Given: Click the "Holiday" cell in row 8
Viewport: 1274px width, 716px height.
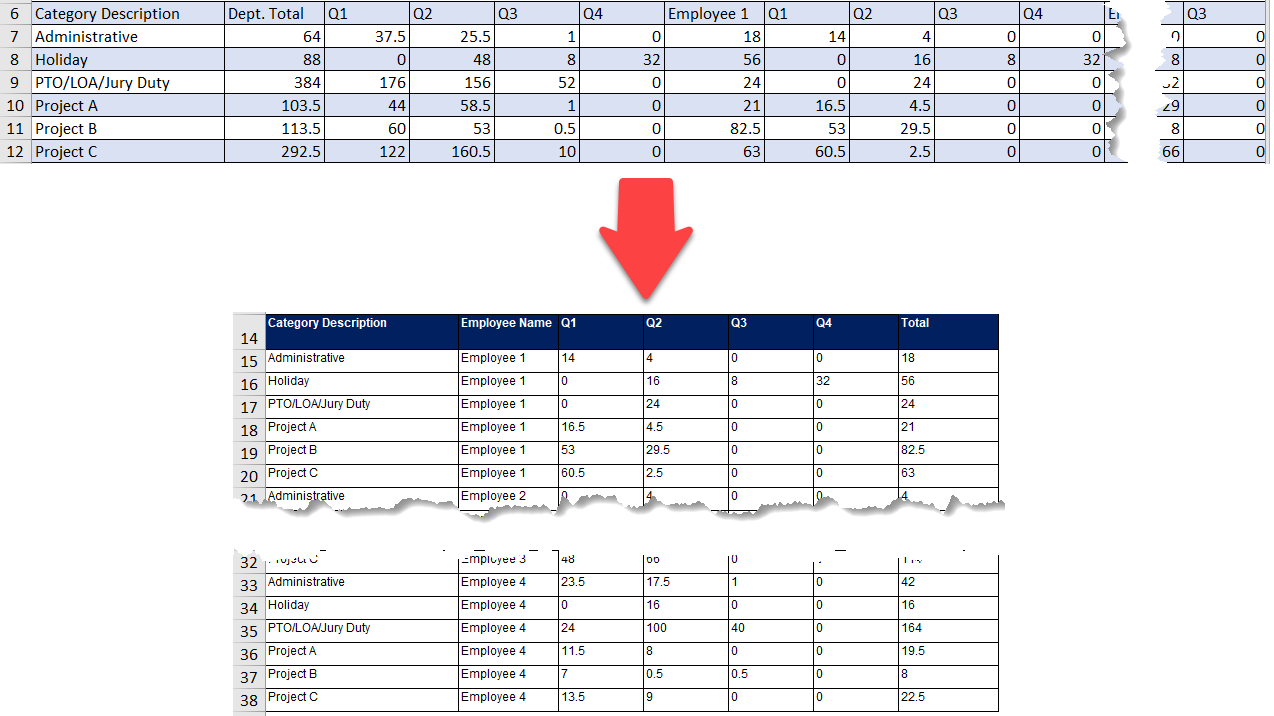Looking at the screenshot, I should [127, 60].
